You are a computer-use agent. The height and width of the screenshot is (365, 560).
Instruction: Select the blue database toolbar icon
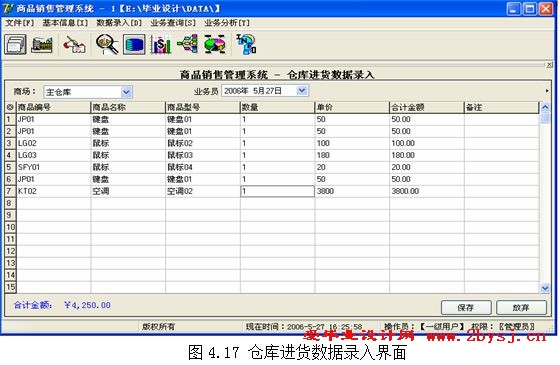(134, 45)
